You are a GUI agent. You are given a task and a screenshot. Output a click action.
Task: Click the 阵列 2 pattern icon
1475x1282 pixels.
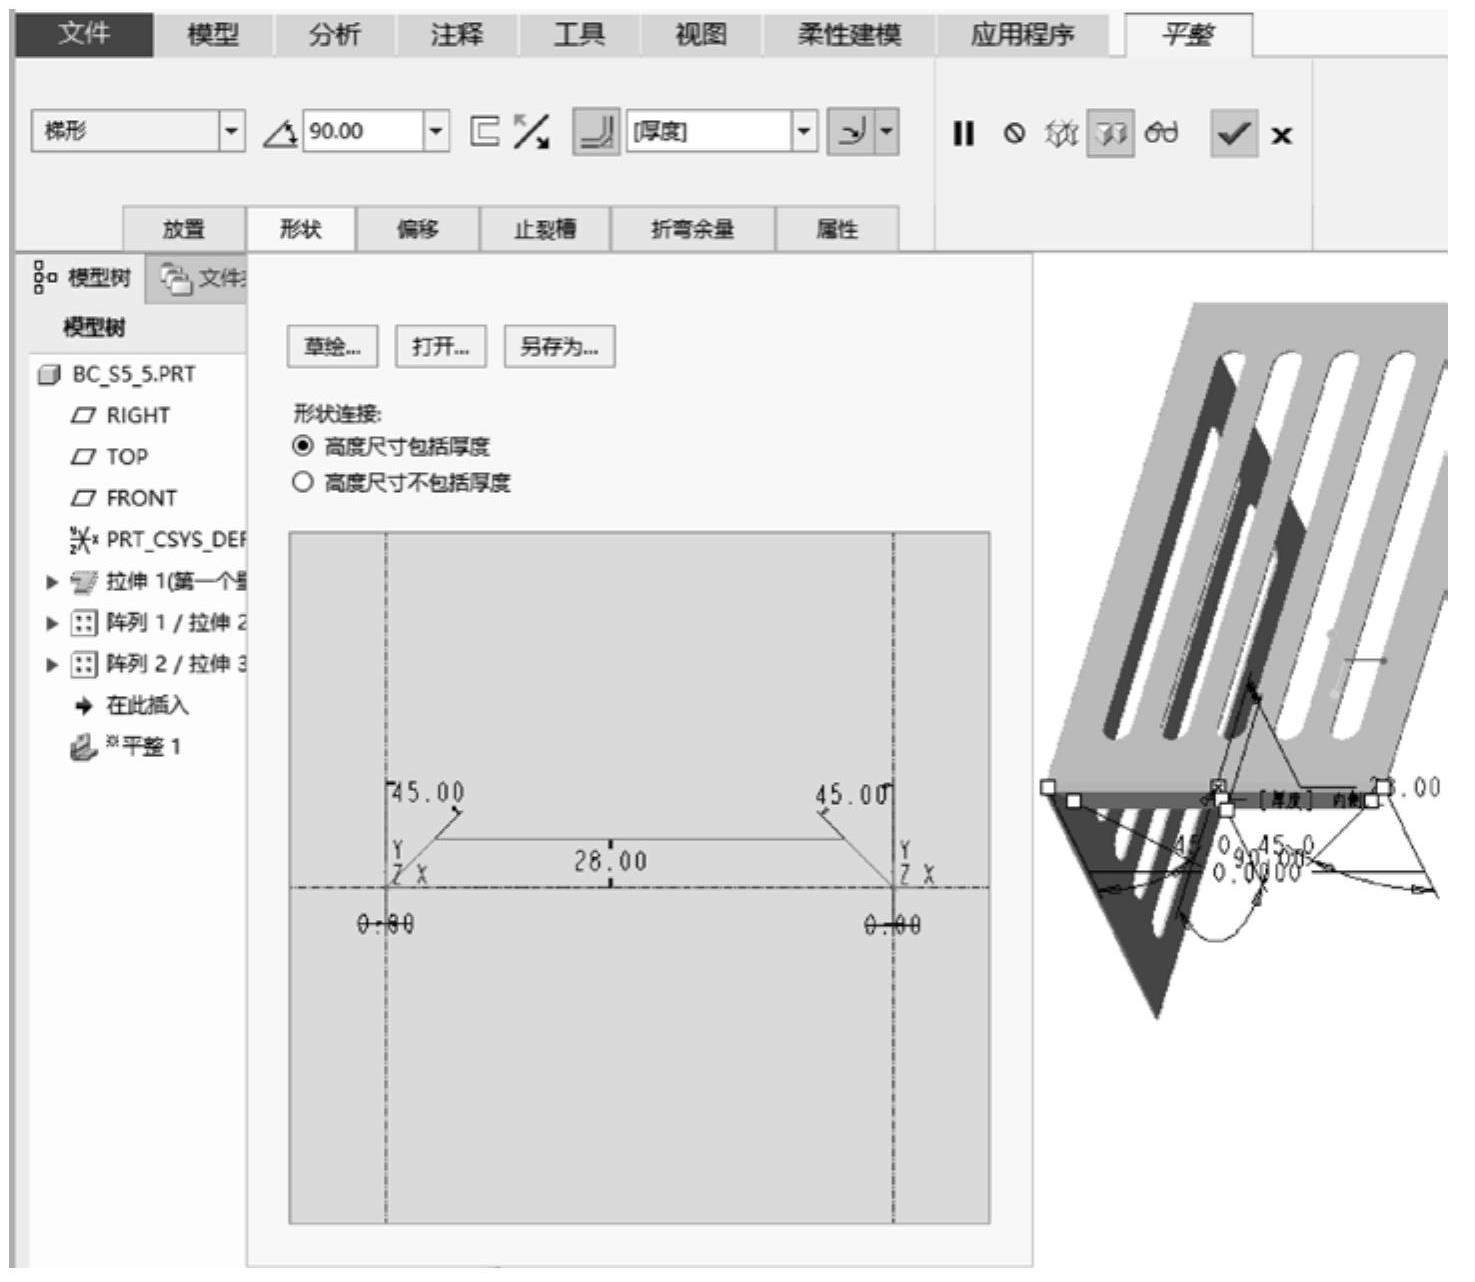(x=83, y=664)
